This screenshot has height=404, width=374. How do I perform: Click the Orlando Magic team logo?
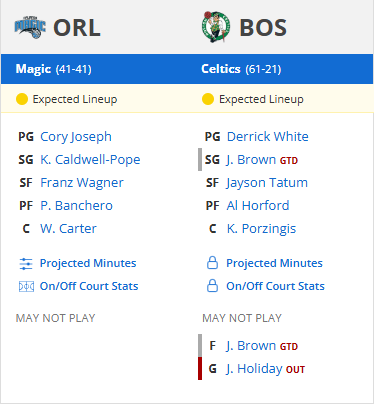[x=30, y=27]
